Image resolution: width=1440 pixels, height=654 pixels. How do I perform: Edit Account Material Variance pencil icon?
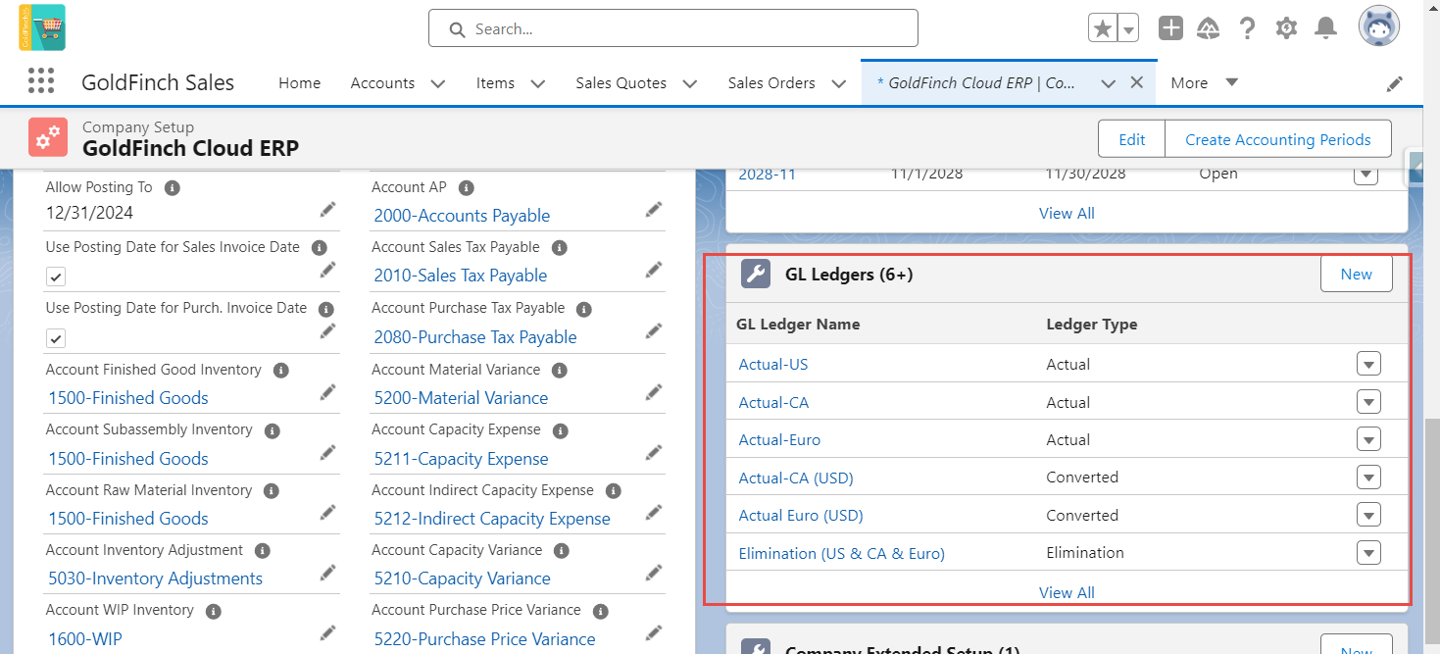coord(654,392)
